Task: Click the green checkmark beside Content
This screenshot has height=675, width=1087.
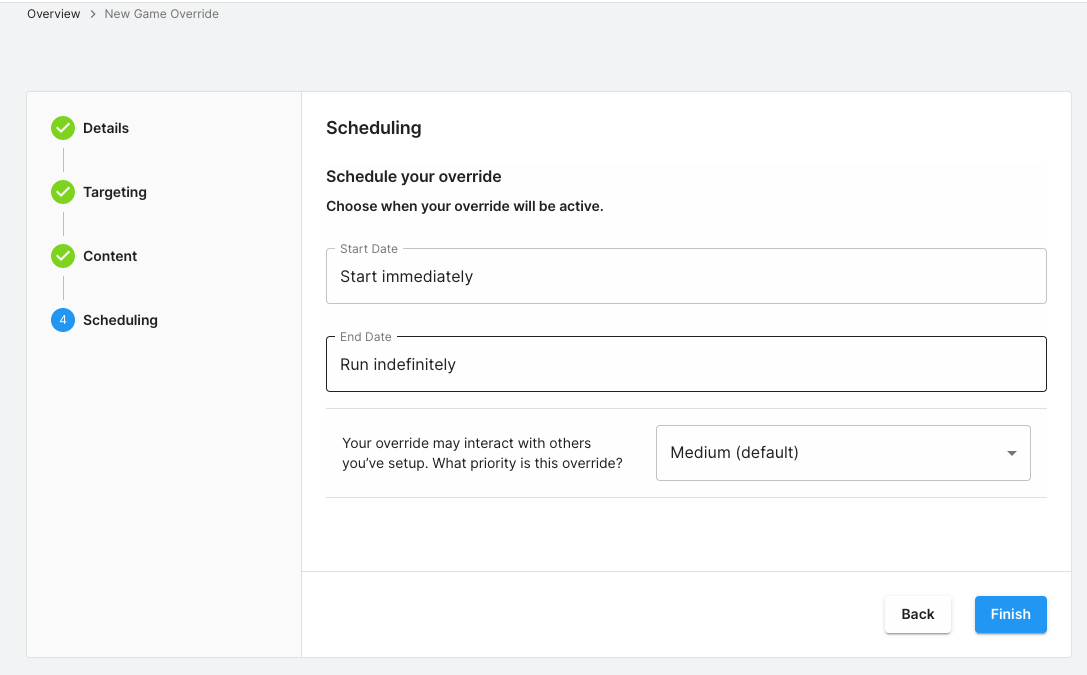Action: click(63, 256)
